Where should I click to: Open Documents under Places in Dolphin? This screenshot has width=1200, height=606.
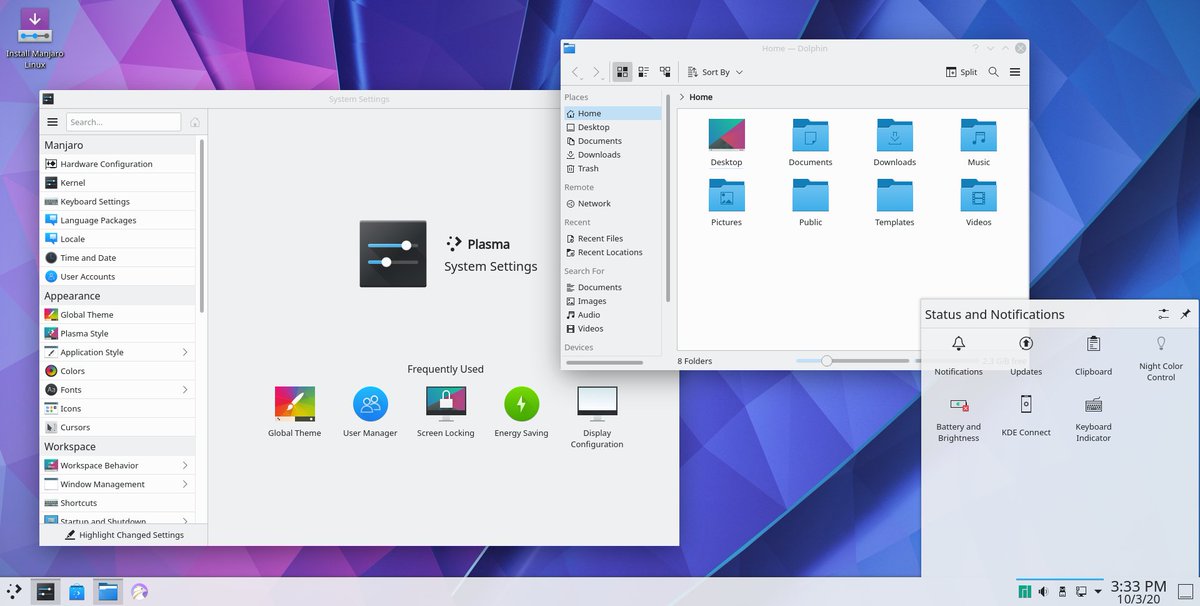(611, 141)
